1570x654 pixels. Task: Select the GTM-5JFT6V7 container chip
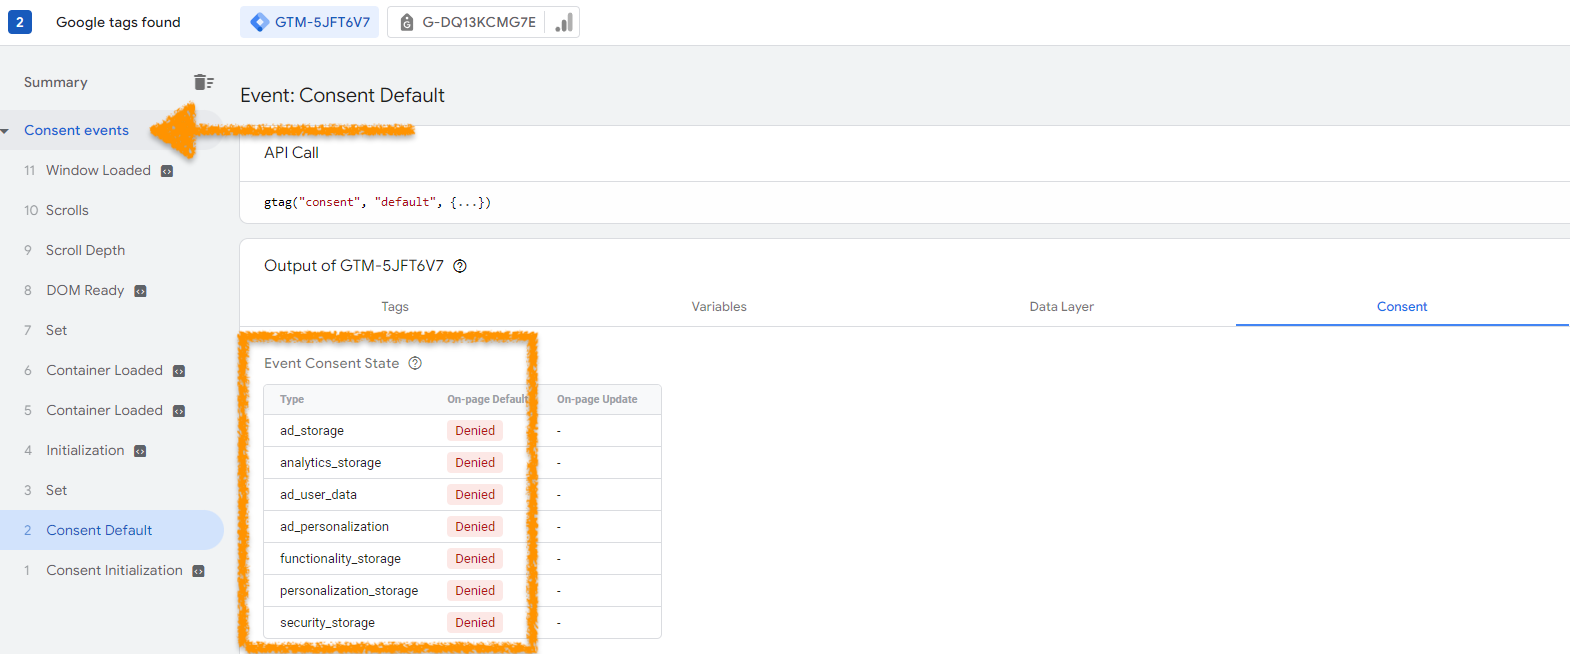click(310, 22)
